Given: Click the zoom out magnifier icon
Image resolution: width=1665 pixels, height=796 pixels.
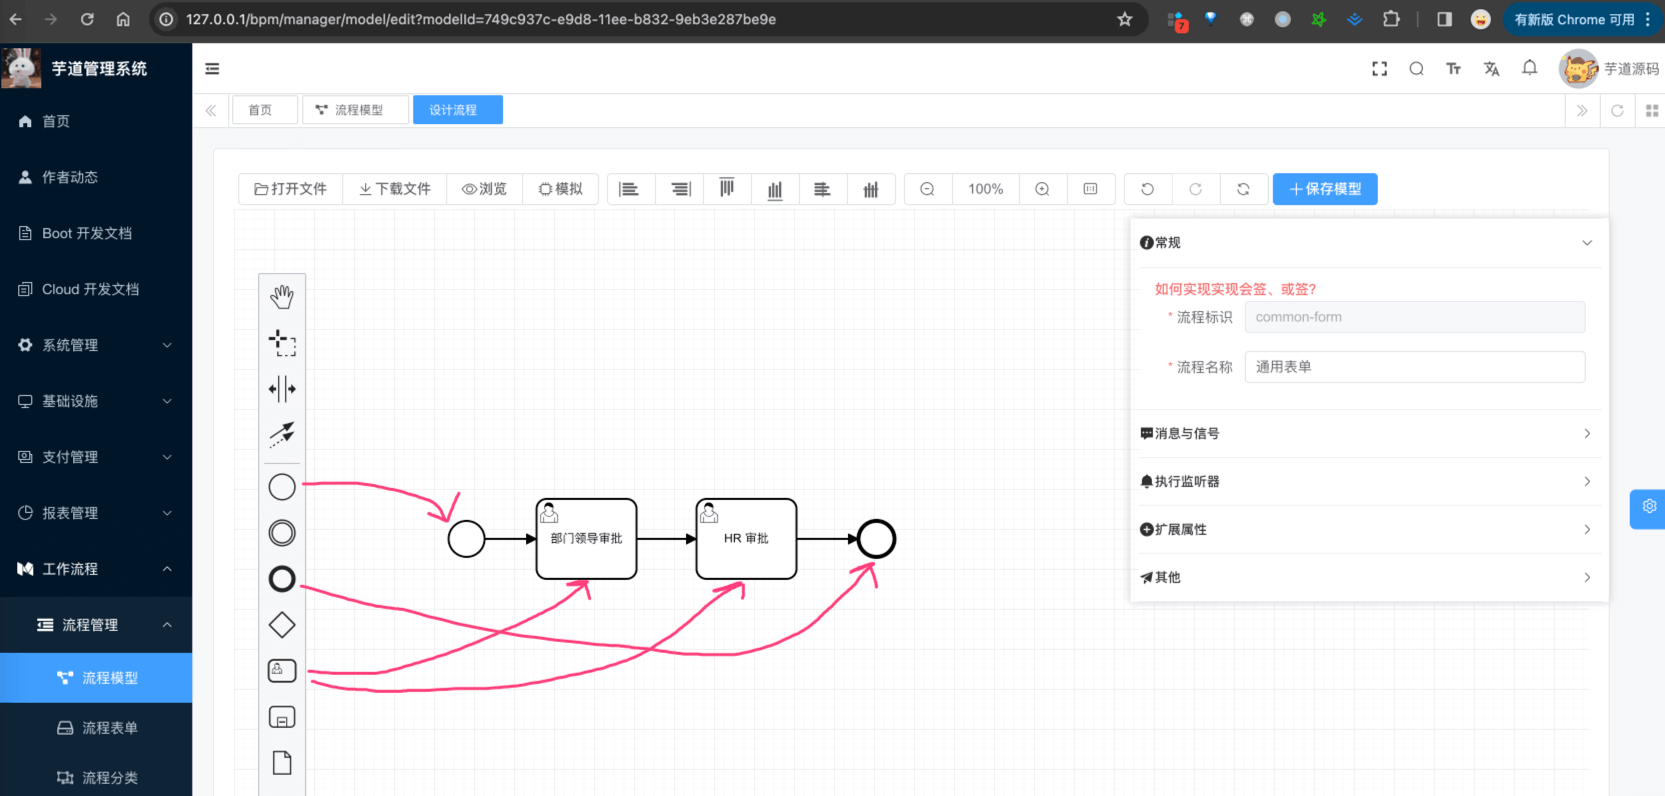Looking at the screenshot, I should coord(927,189).
